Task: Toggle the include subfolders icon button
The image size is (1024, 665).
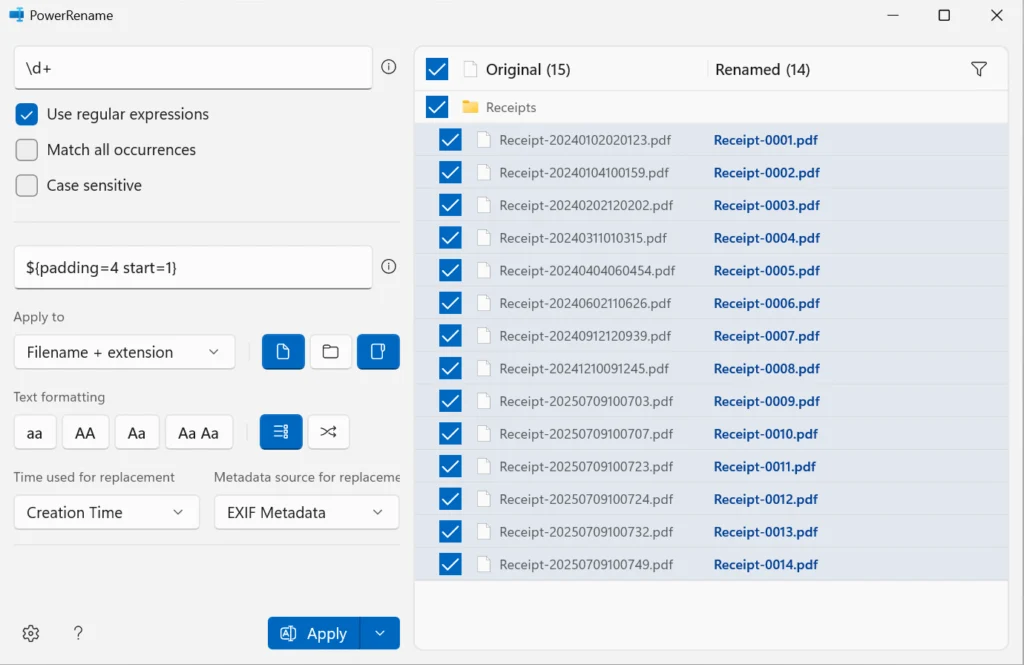Action: (x=378, y=351)
